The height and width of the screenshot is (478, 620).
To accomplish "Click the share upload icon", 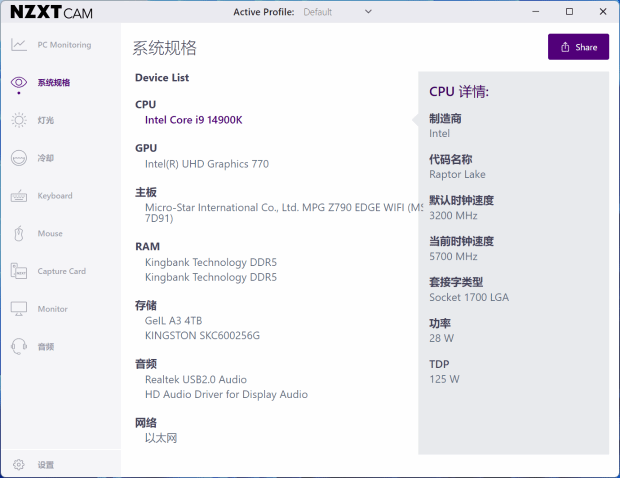I will (x=565, y=47).
